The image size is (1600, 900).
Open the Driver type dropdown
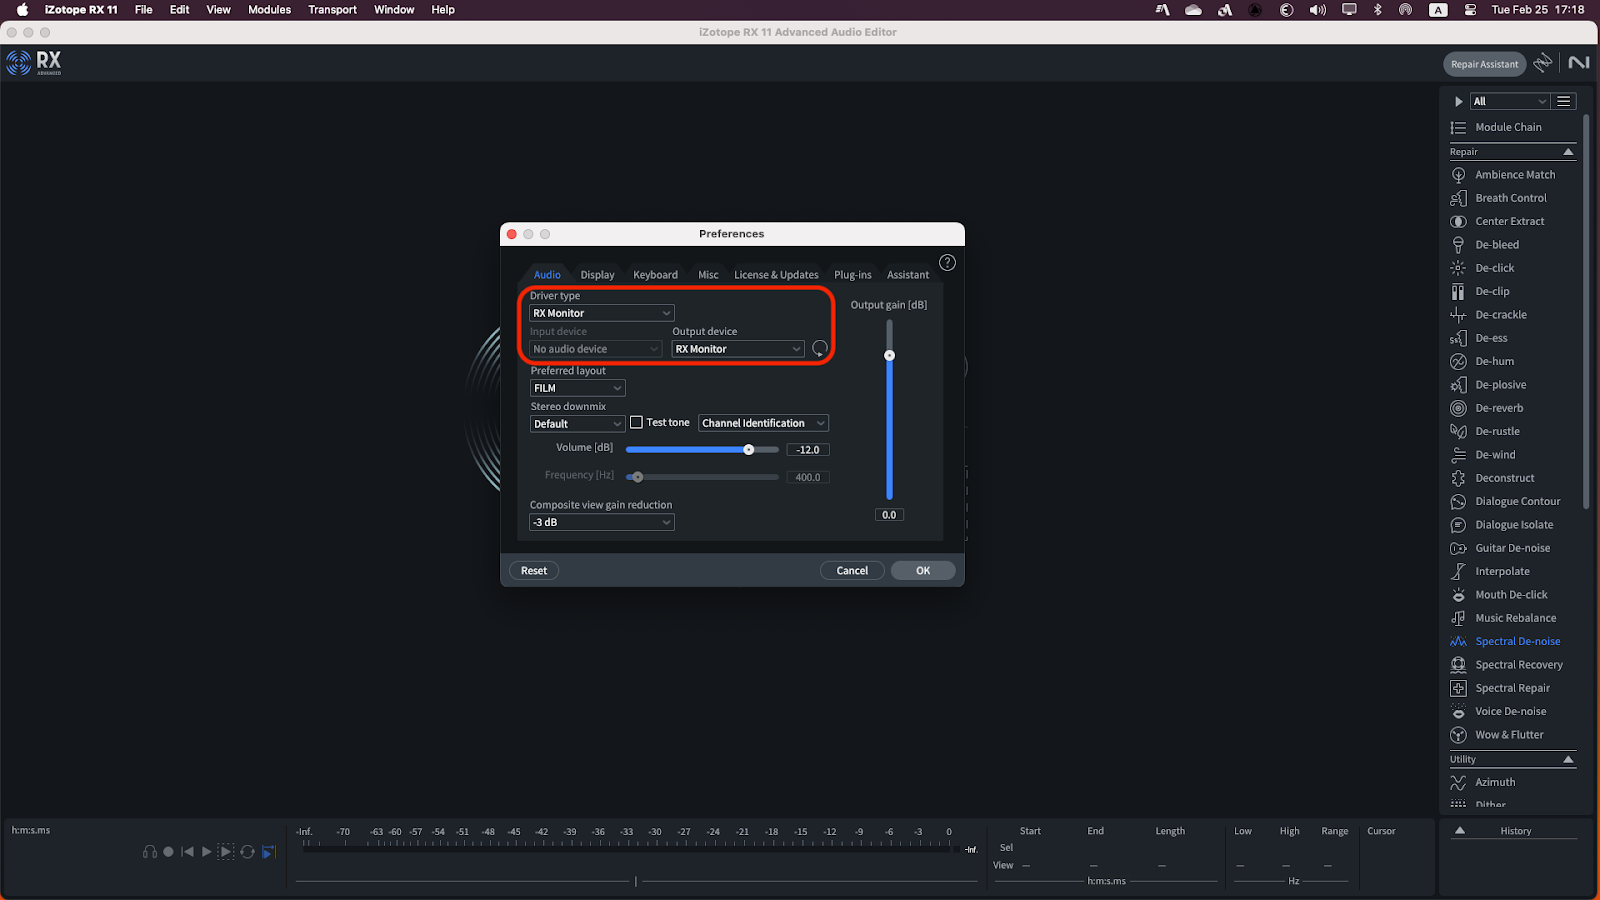click(x=601, y=313)
